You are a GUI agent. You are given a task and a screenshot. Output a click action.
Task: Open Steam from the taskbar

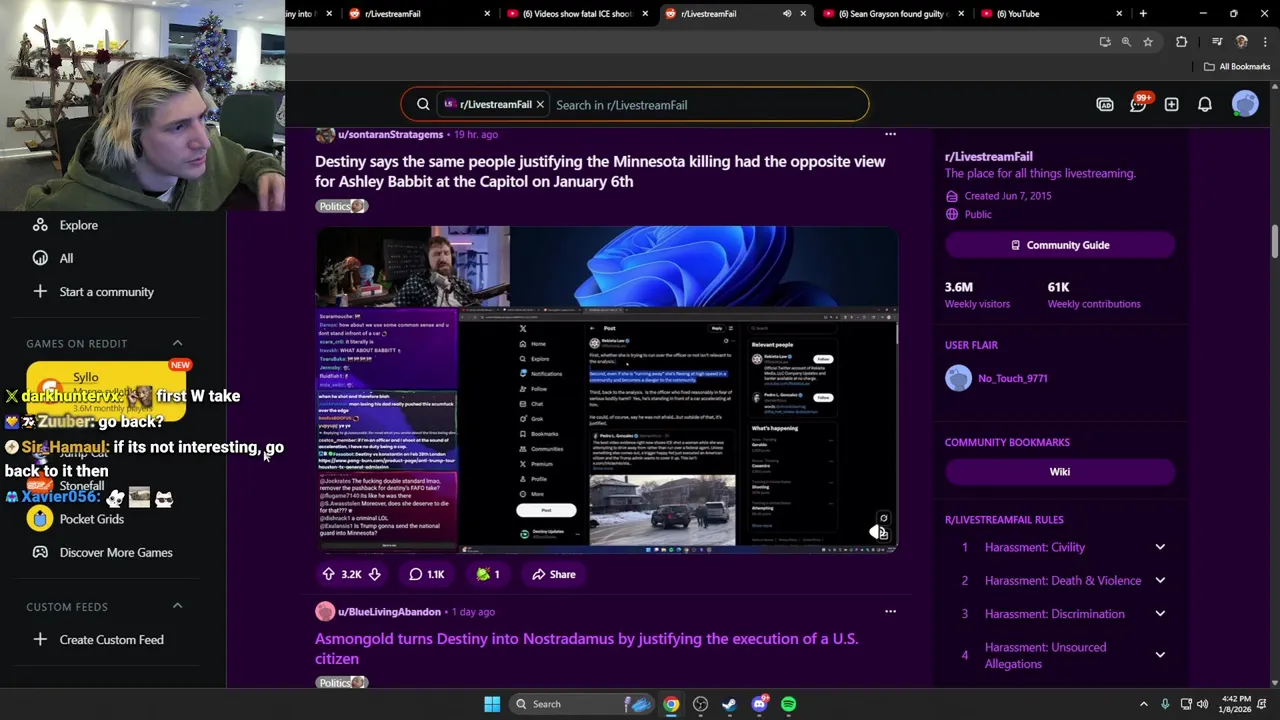coord(729,704)
